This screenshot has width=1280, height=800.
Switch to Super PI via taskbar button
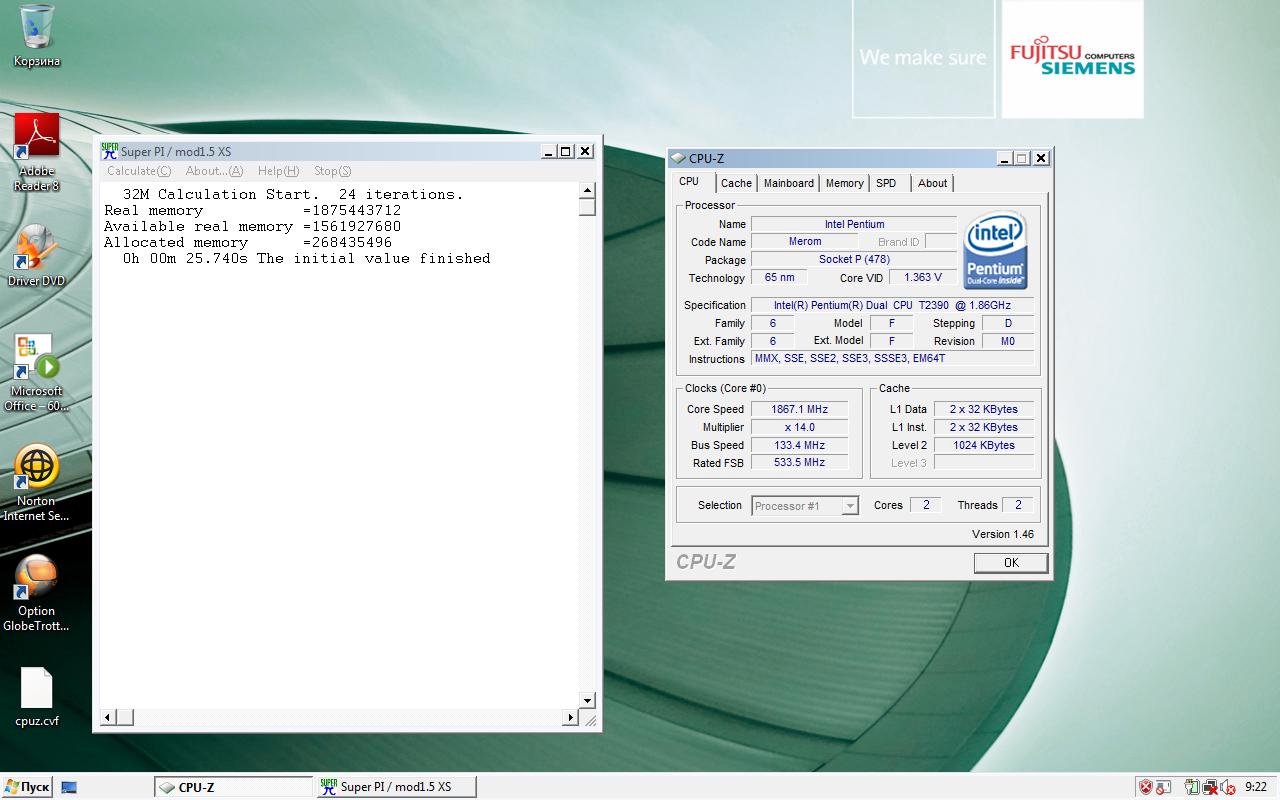pos(396,787)
